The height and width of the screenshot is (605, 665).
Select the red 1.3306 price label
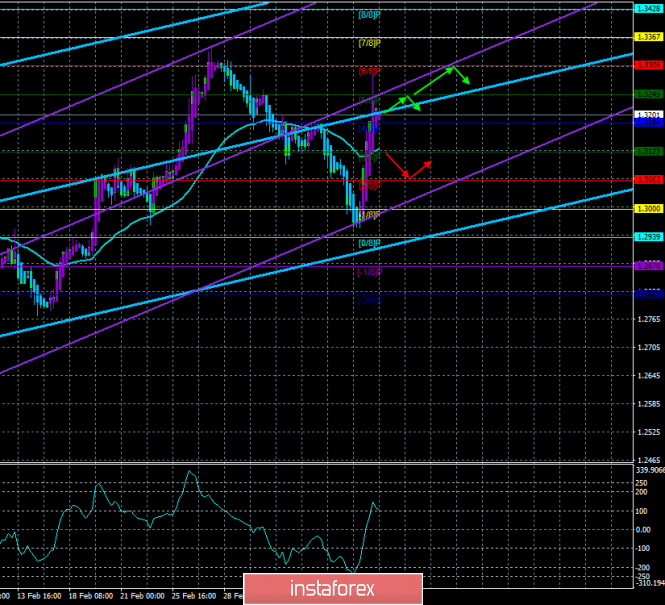pyautogui.click(x=649, y=65)
